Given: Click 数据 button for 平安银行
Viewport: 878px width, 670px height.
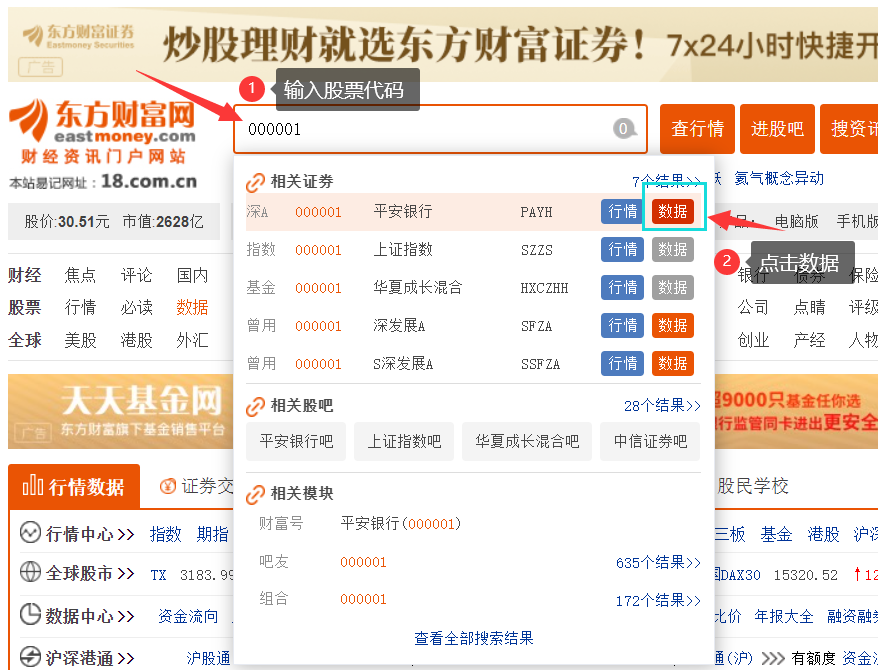Looking at the screenshot, I should [672, 212].
